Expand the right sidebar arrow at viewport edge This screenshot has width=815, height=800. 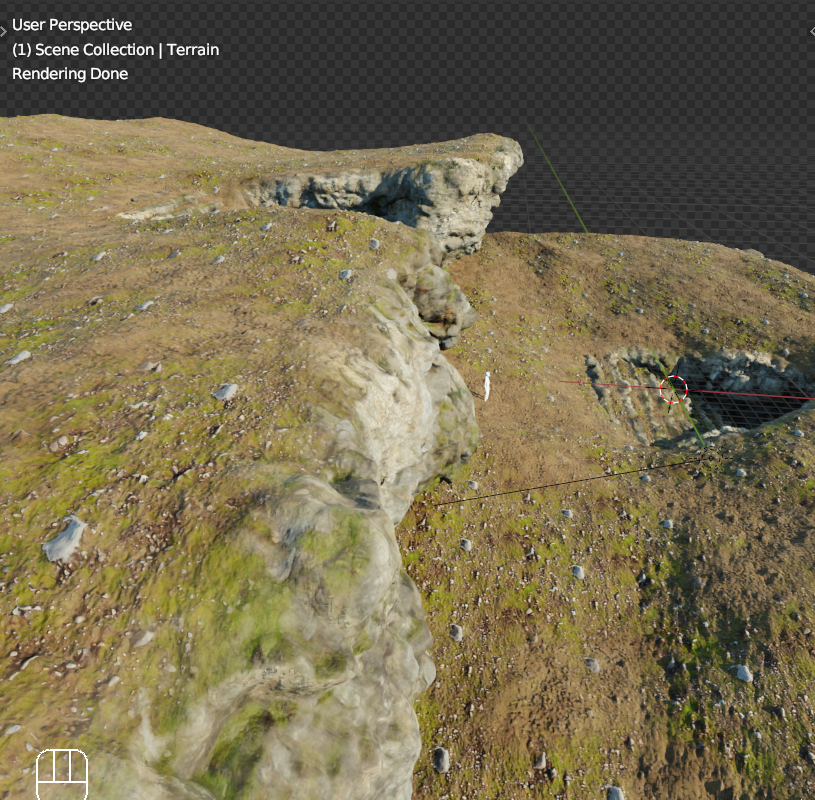[812, 32]
